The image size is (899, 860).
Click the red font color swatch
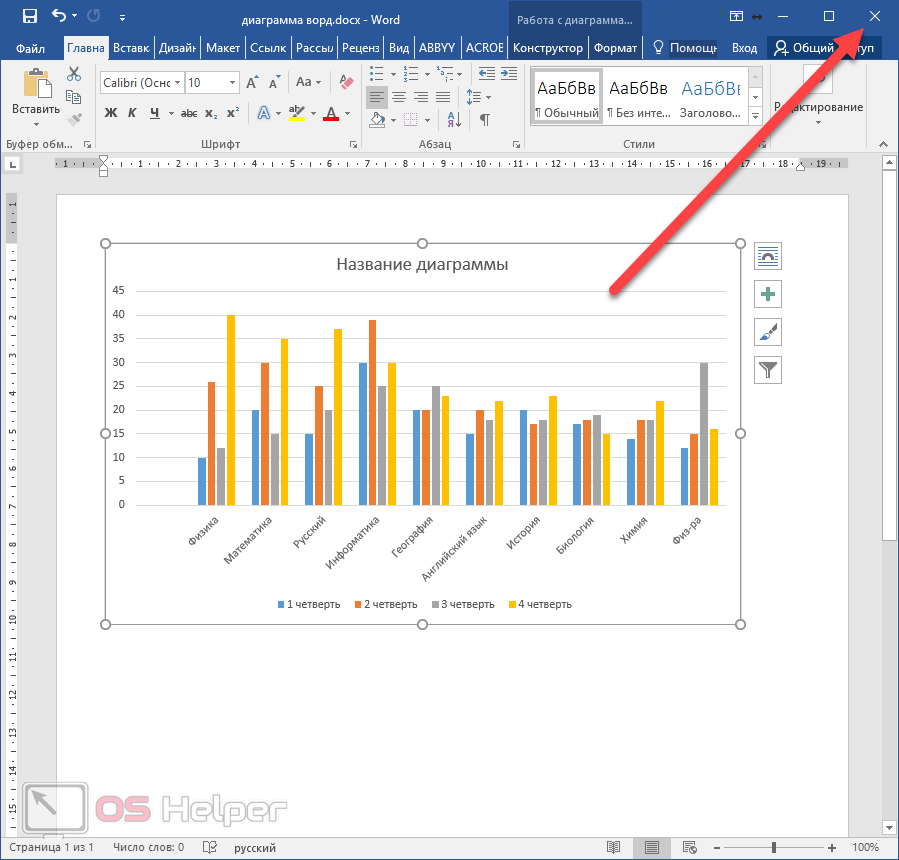(x=331, y=113)
